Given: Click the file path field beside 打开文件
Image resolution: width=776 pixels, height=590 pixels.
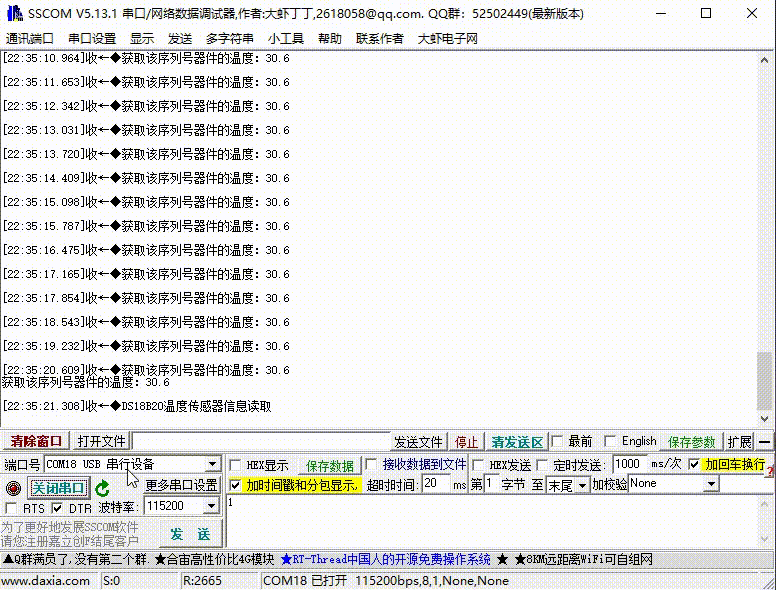Looking at the screenshot, I should click(x=261, y=441).
